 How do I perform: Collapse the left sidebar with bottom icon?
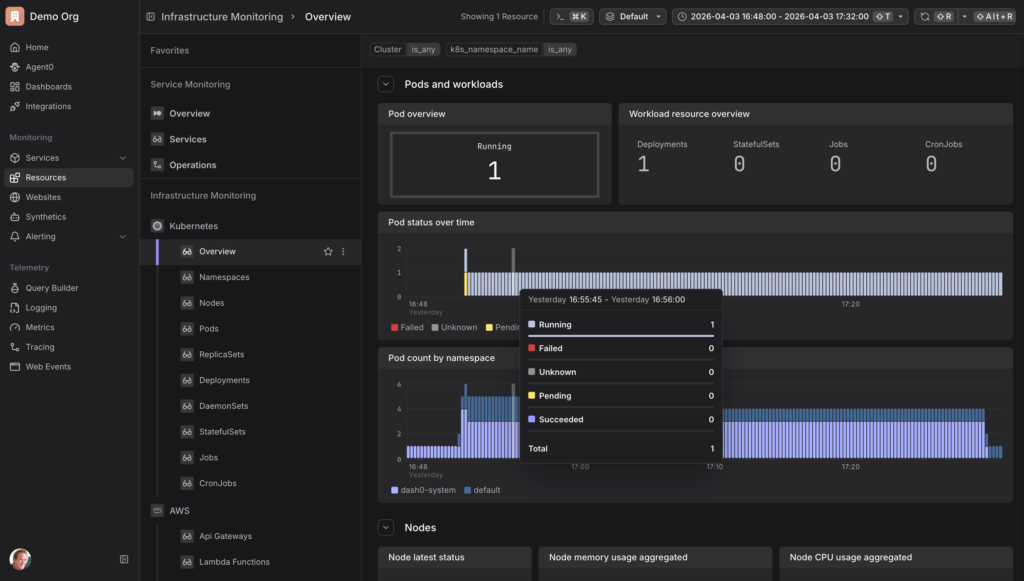124,559
